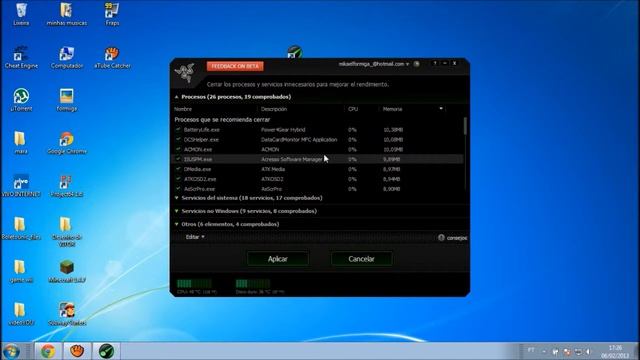Sort processes by CPU column
This screenshot has height=360, width=640.
point(353,109)
